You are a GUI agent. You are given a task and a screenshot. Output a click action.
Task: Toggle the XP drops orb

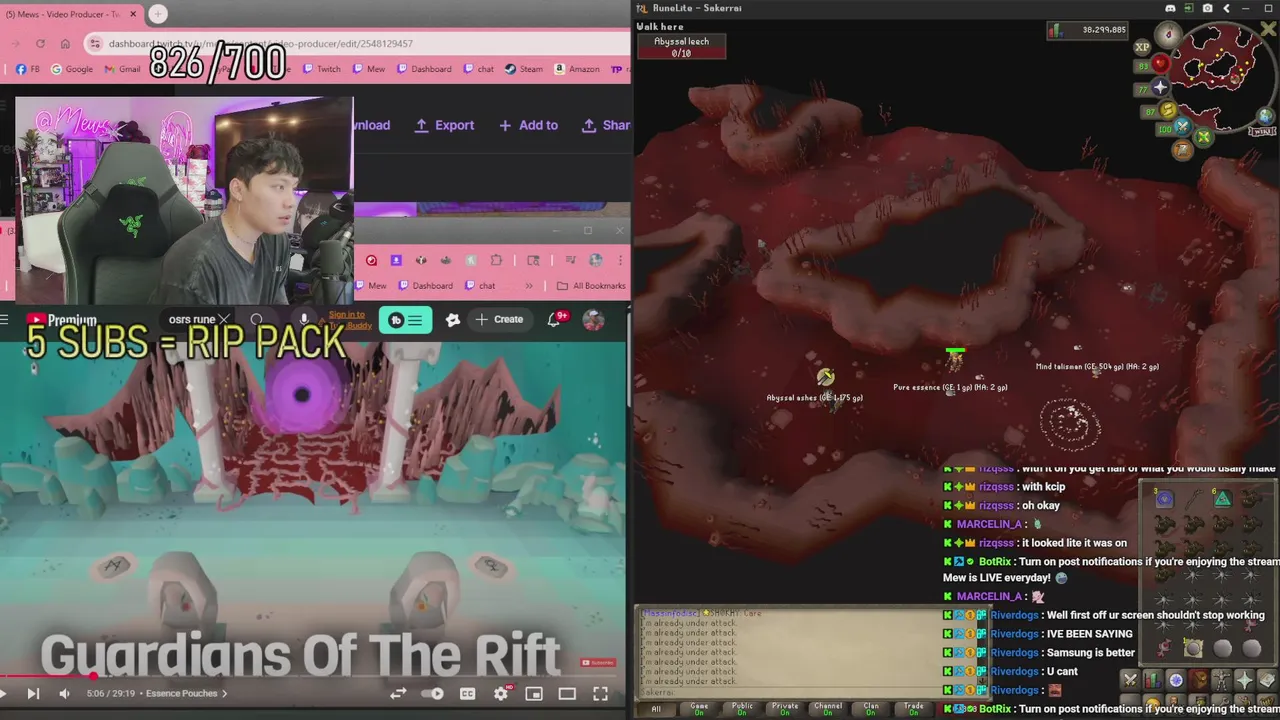point(1142,47)
